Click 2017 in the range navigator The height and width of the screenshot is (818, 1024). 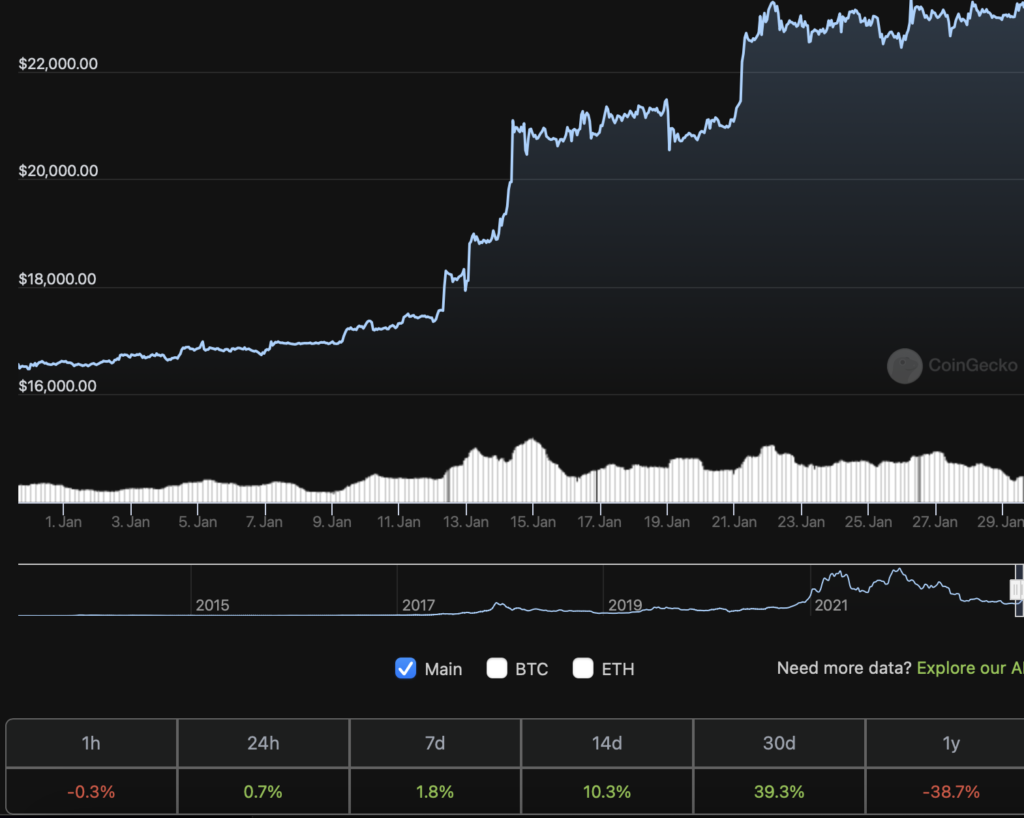(419, 605)
